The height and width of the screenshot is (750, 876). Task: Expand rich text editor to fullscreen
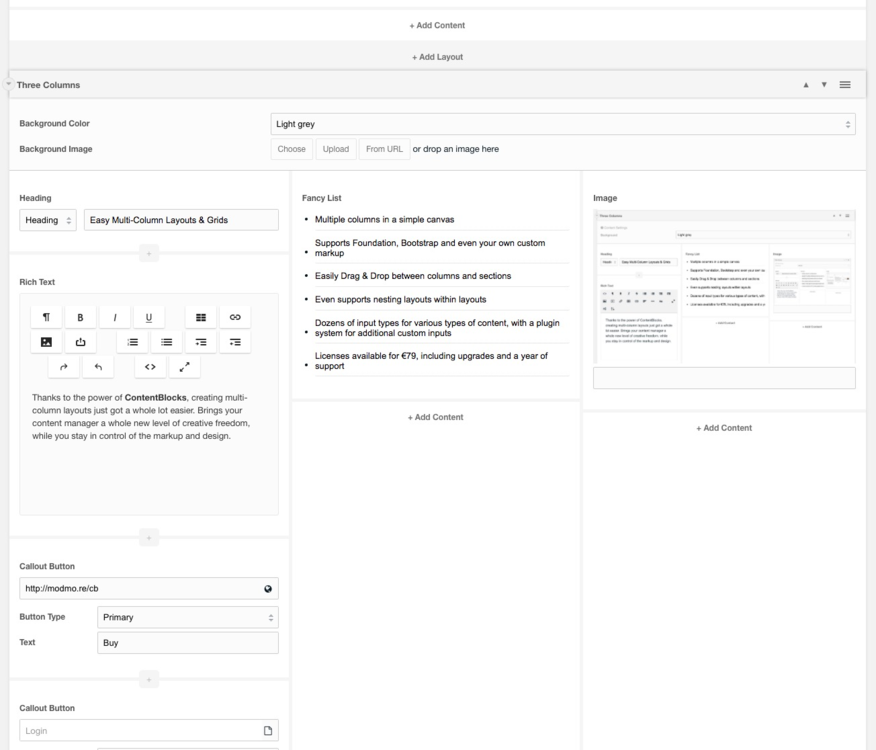pyautogui.click(x=184, y=367)
